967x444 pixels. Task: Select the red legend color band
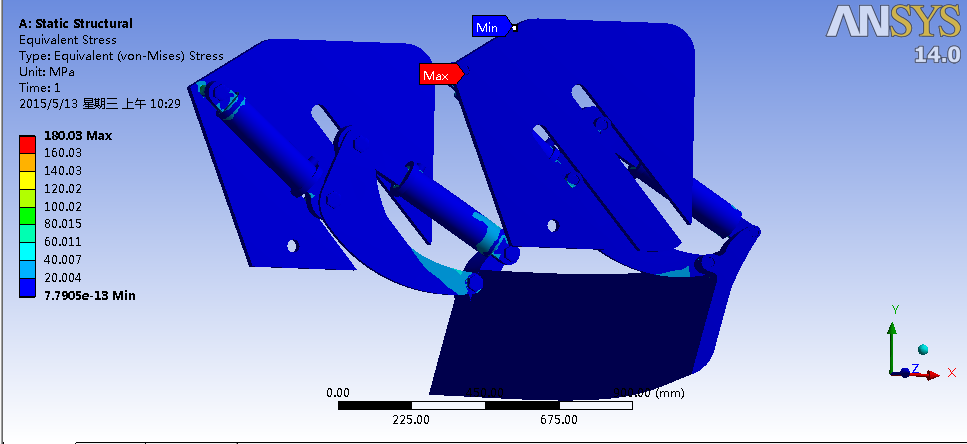(x=27, y=144)
